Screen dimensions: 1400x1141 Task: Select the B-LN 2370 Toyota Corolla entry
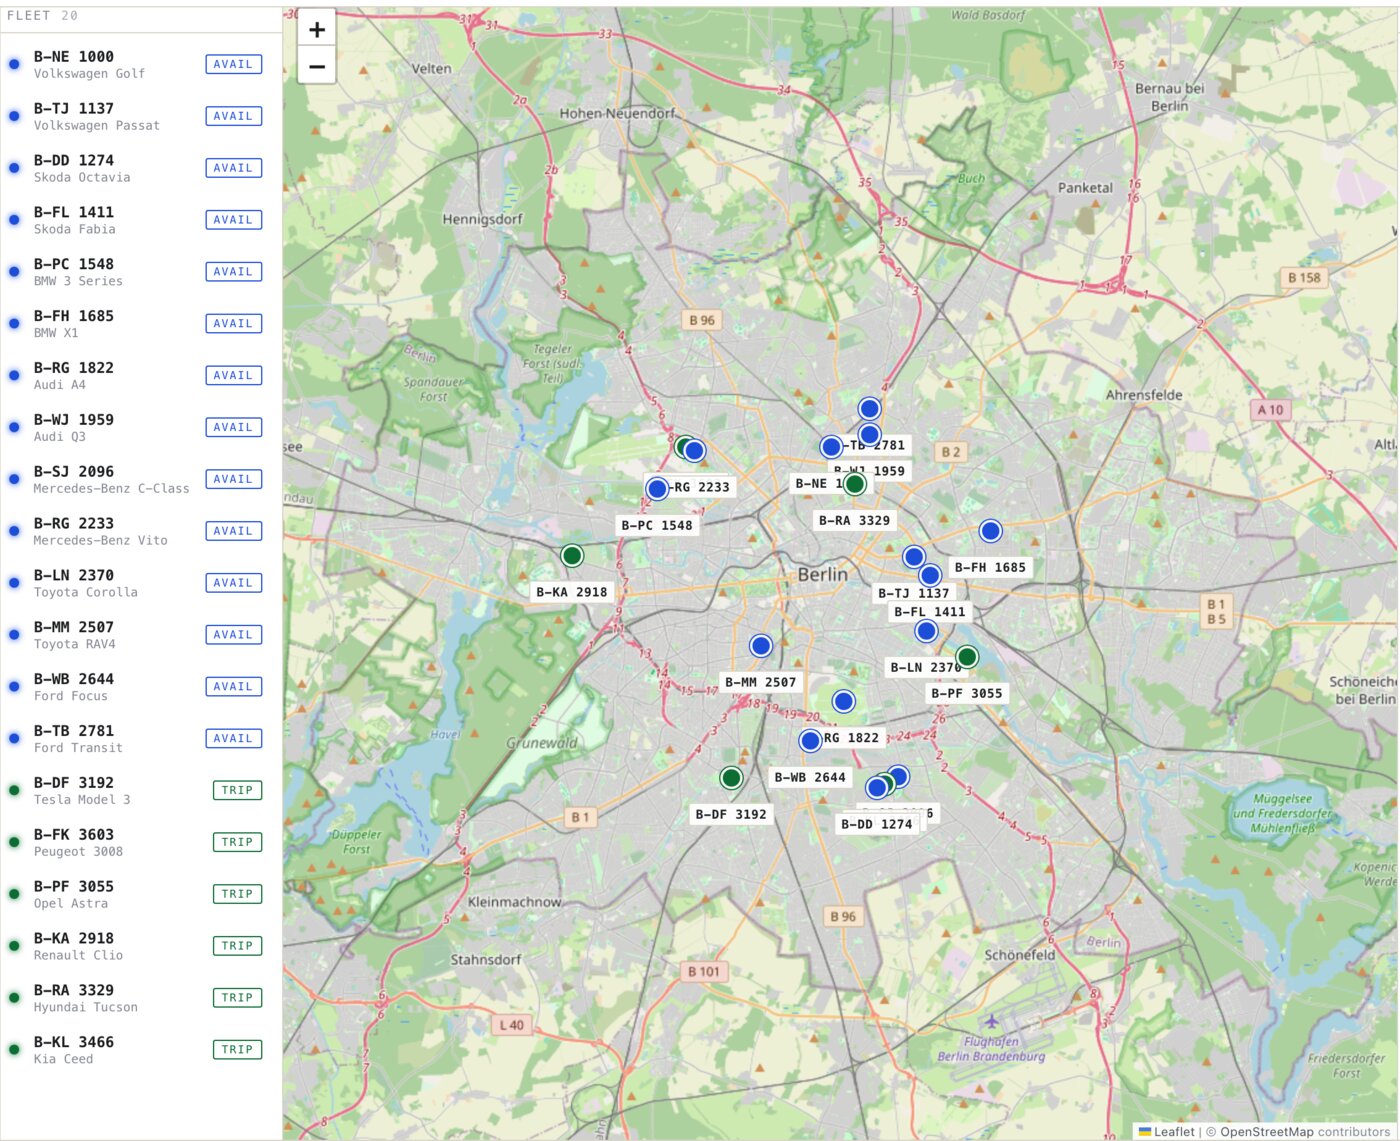pos(141,583)
